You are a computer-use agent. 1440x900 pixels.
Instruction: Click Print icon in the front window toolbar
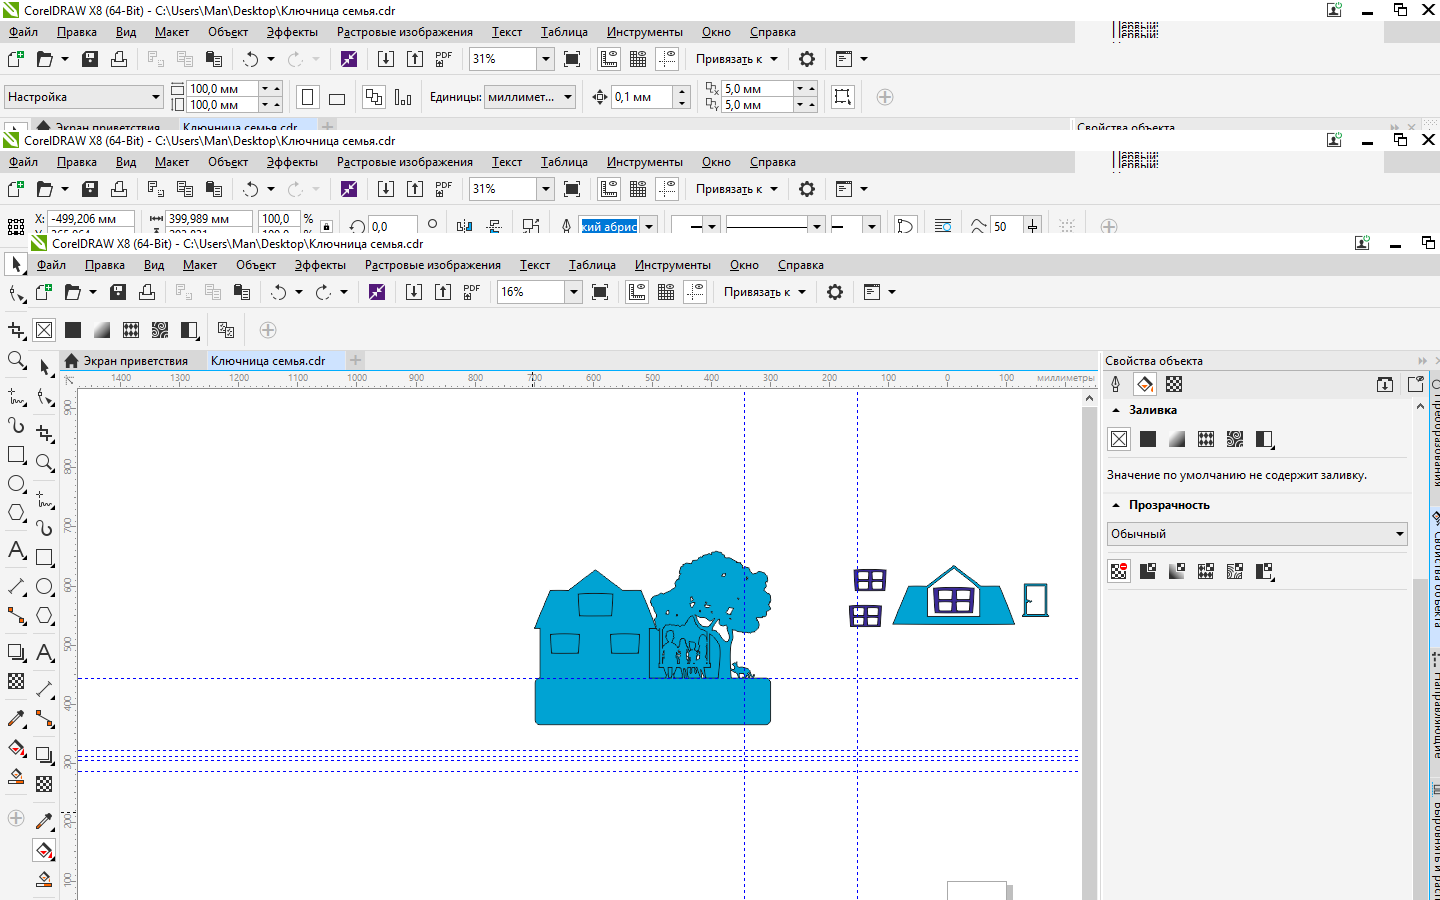tap(147, 292)
